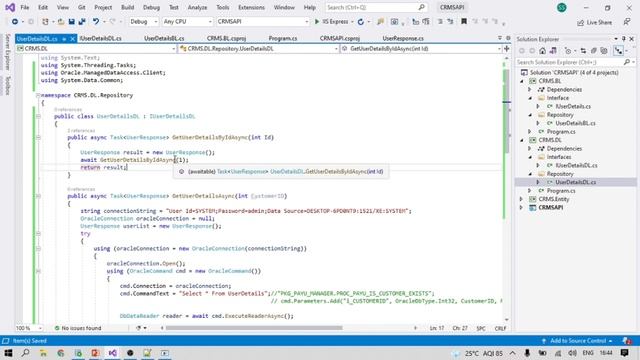Click the Open File toolbar icon
Screen dimensions: 640x360
61,22
